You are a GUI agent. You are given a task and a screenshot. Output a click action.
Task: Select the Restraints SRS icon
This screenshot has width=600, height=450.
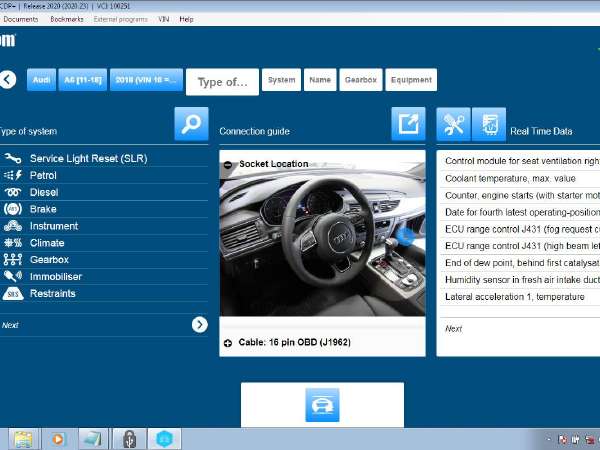[x=13, y=294]
